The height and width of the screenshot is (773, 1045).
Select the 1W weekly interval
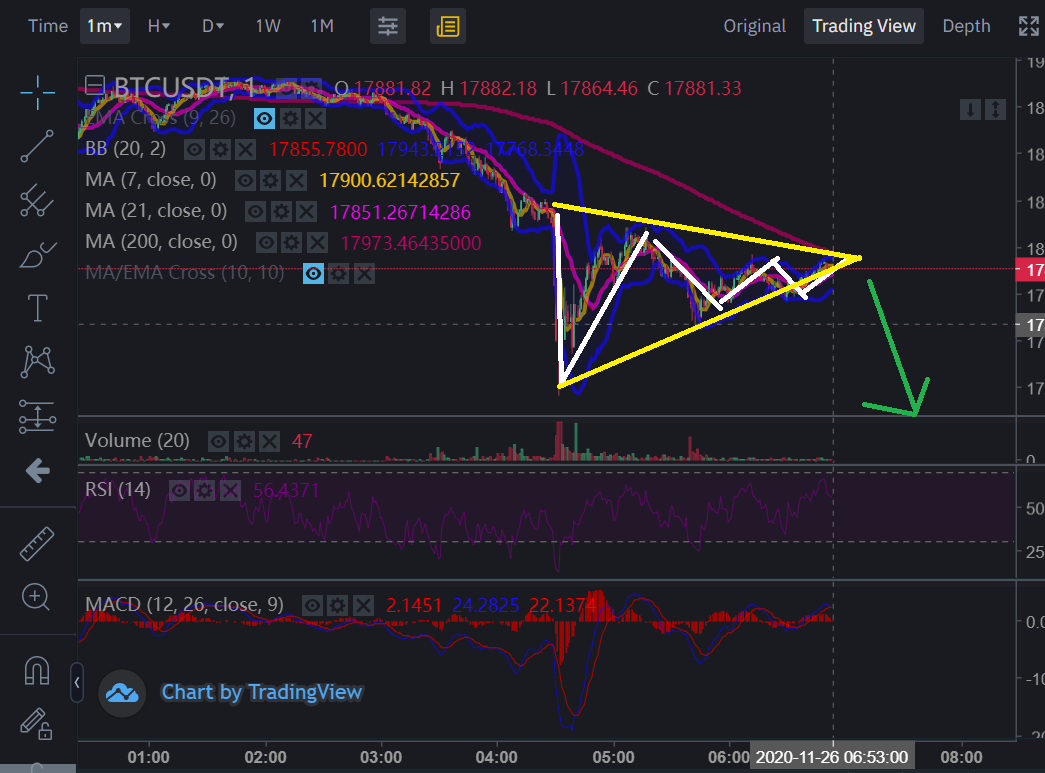coord(268,26)
